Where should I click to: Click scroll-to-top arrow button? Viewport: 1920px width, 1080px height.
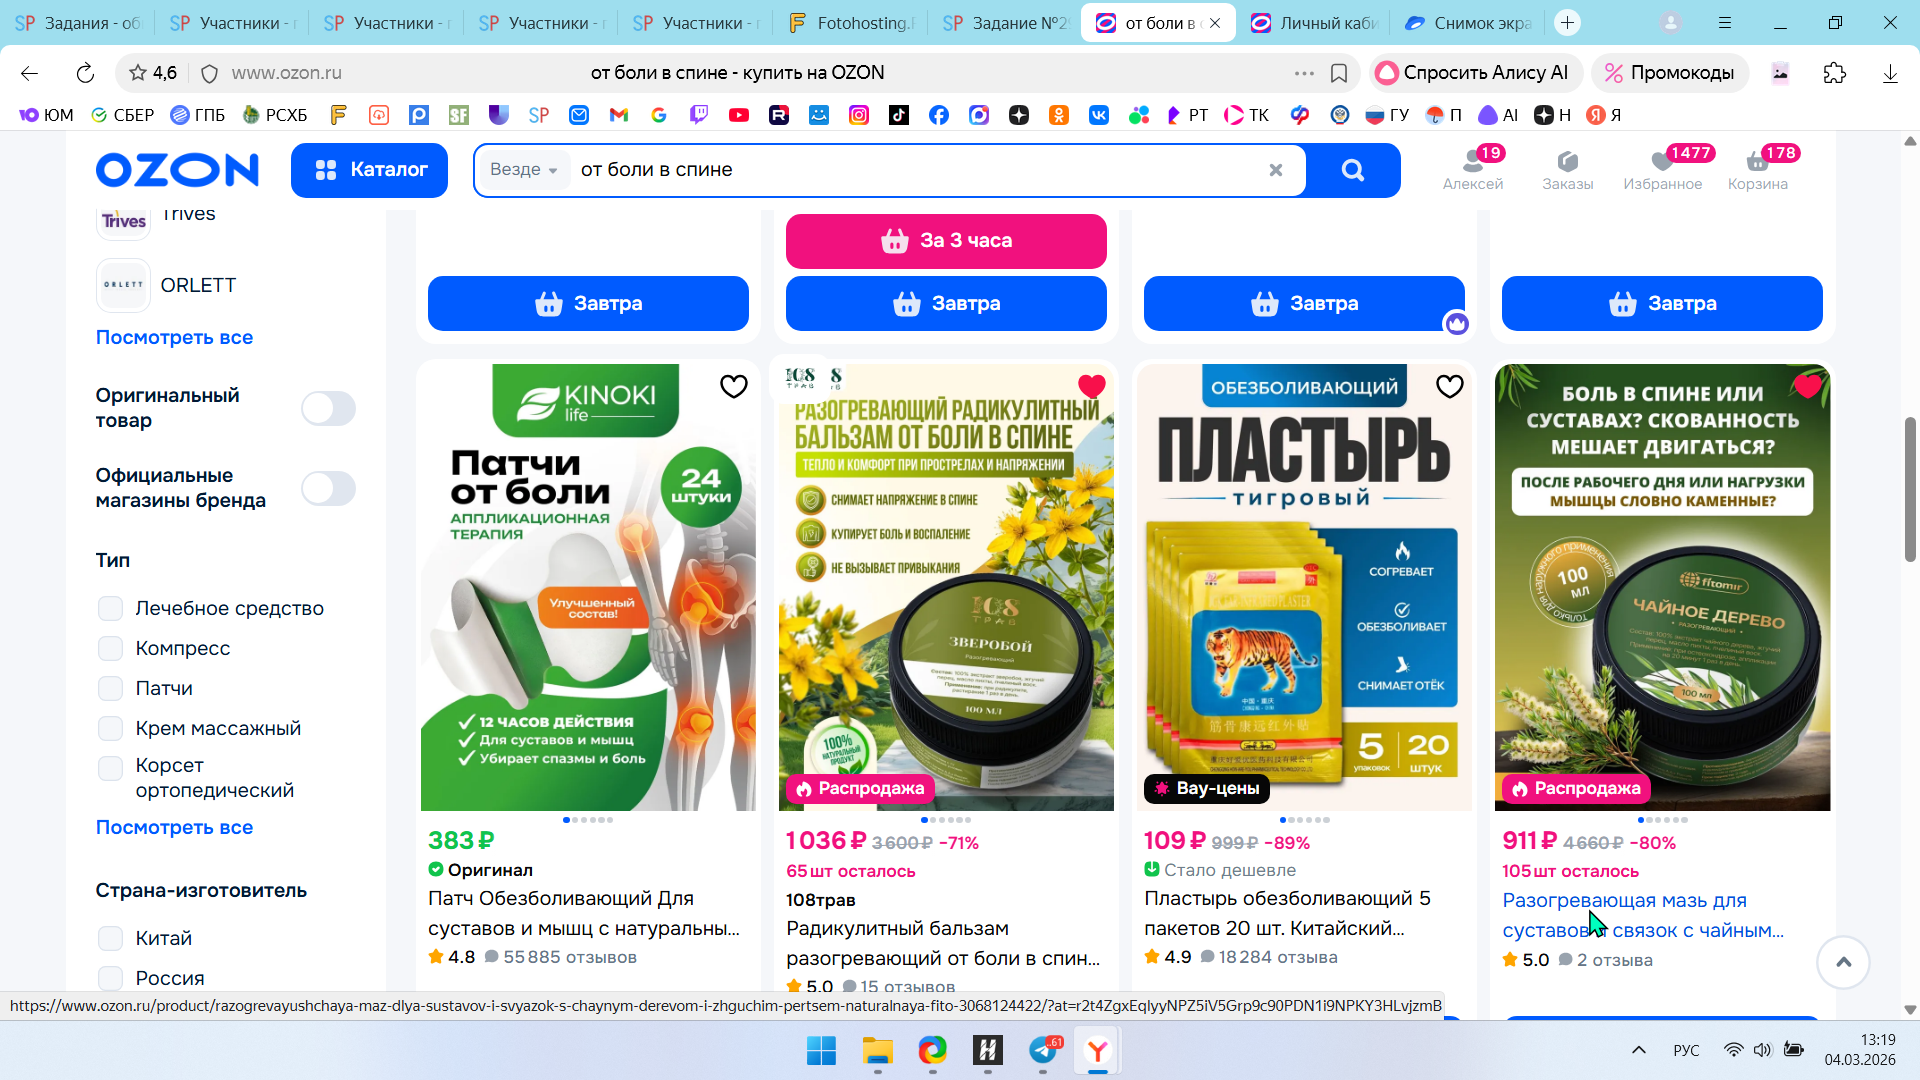[x=1843, y=962]
